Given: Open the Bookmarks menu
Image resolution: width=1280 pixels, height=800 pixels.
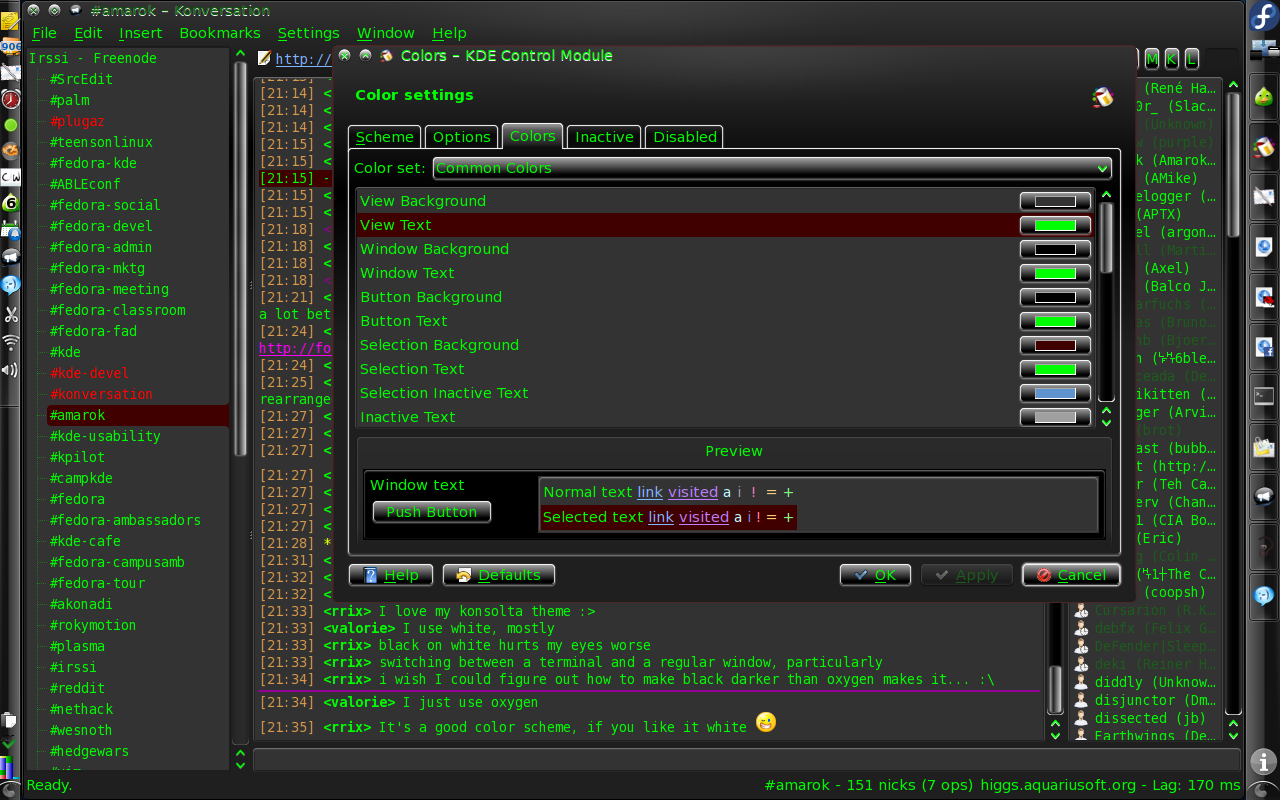Looking at the screenshot, I should pyautogui.click(x=220, y=33).
